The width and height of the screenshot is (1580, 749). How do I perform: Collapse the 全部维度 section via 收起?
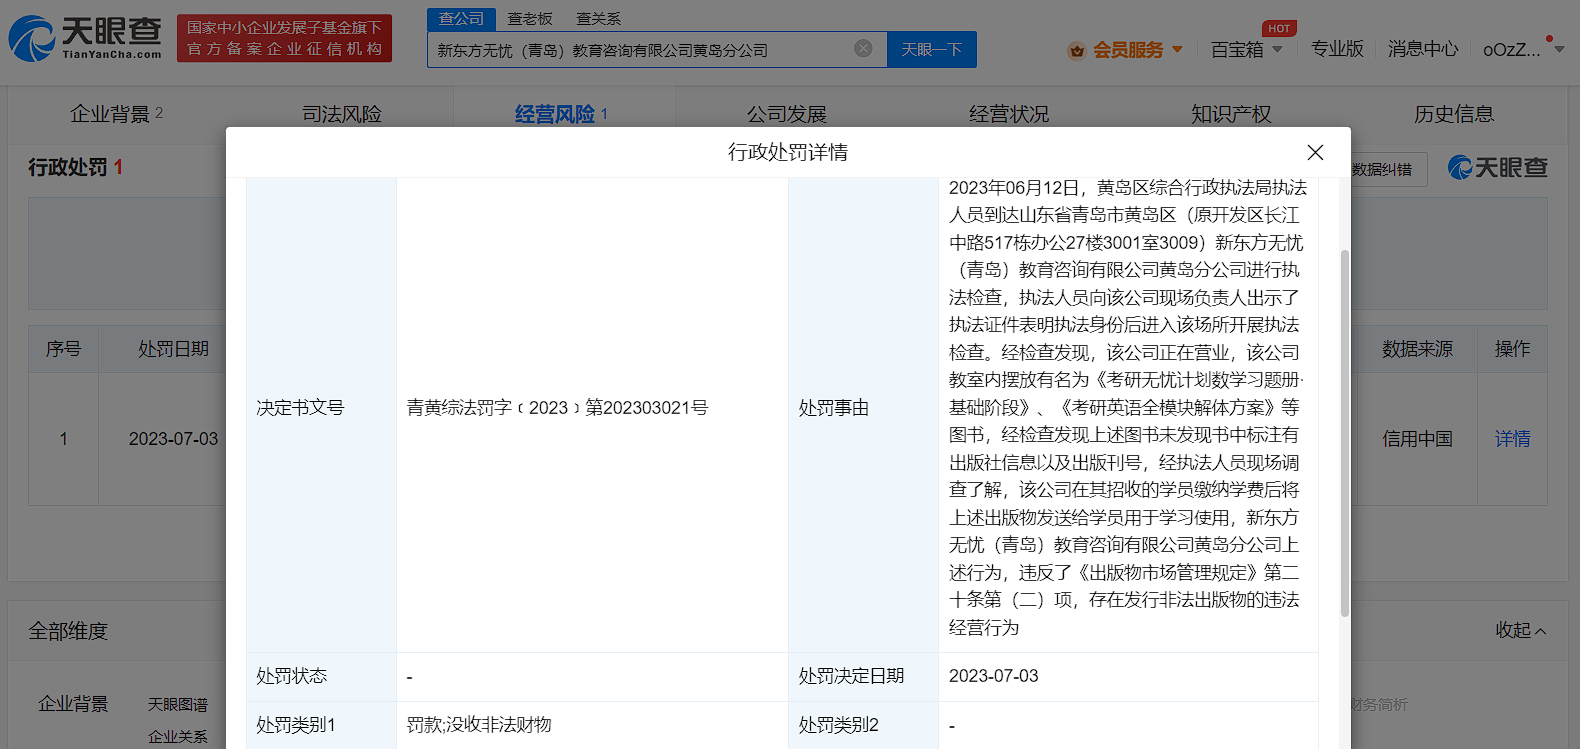coord(1520,630)
